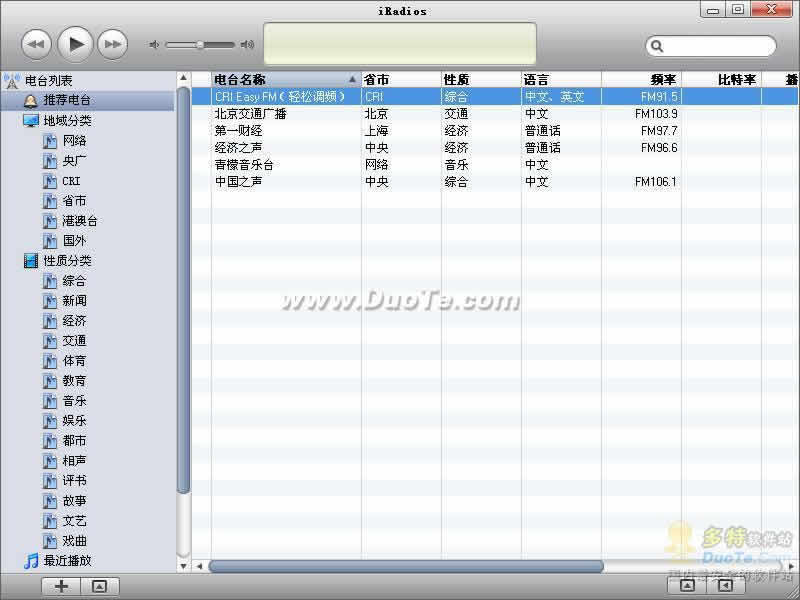Screen dimensions: 800x600
Task: Click the 娱乐 sidebar icon
Action: click(x=49, y=421)
